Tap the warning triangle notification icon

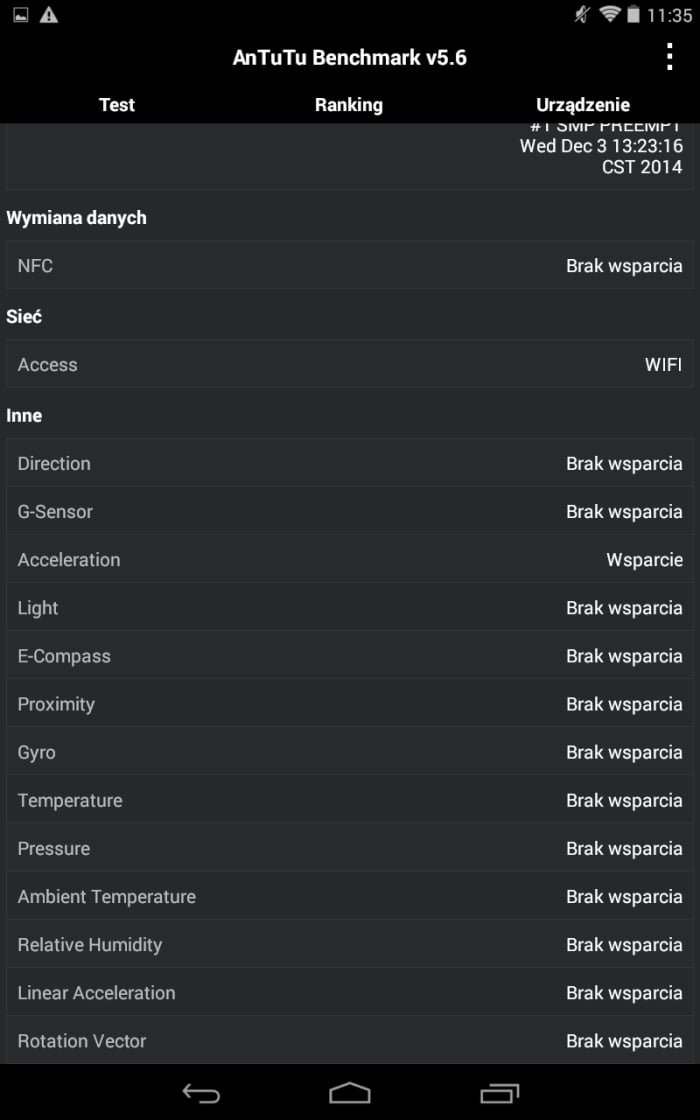(x=49, y=14)
